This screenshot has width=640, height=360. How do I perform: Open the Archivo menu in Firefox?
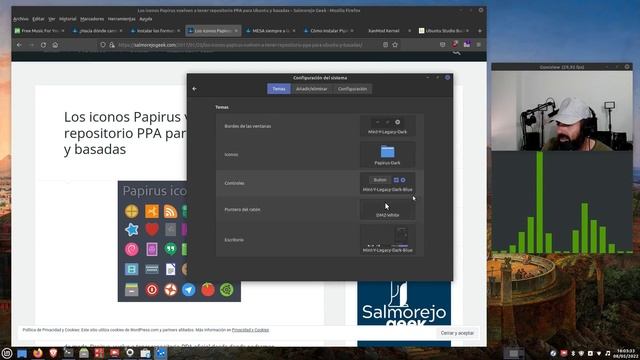coord(21,19)
